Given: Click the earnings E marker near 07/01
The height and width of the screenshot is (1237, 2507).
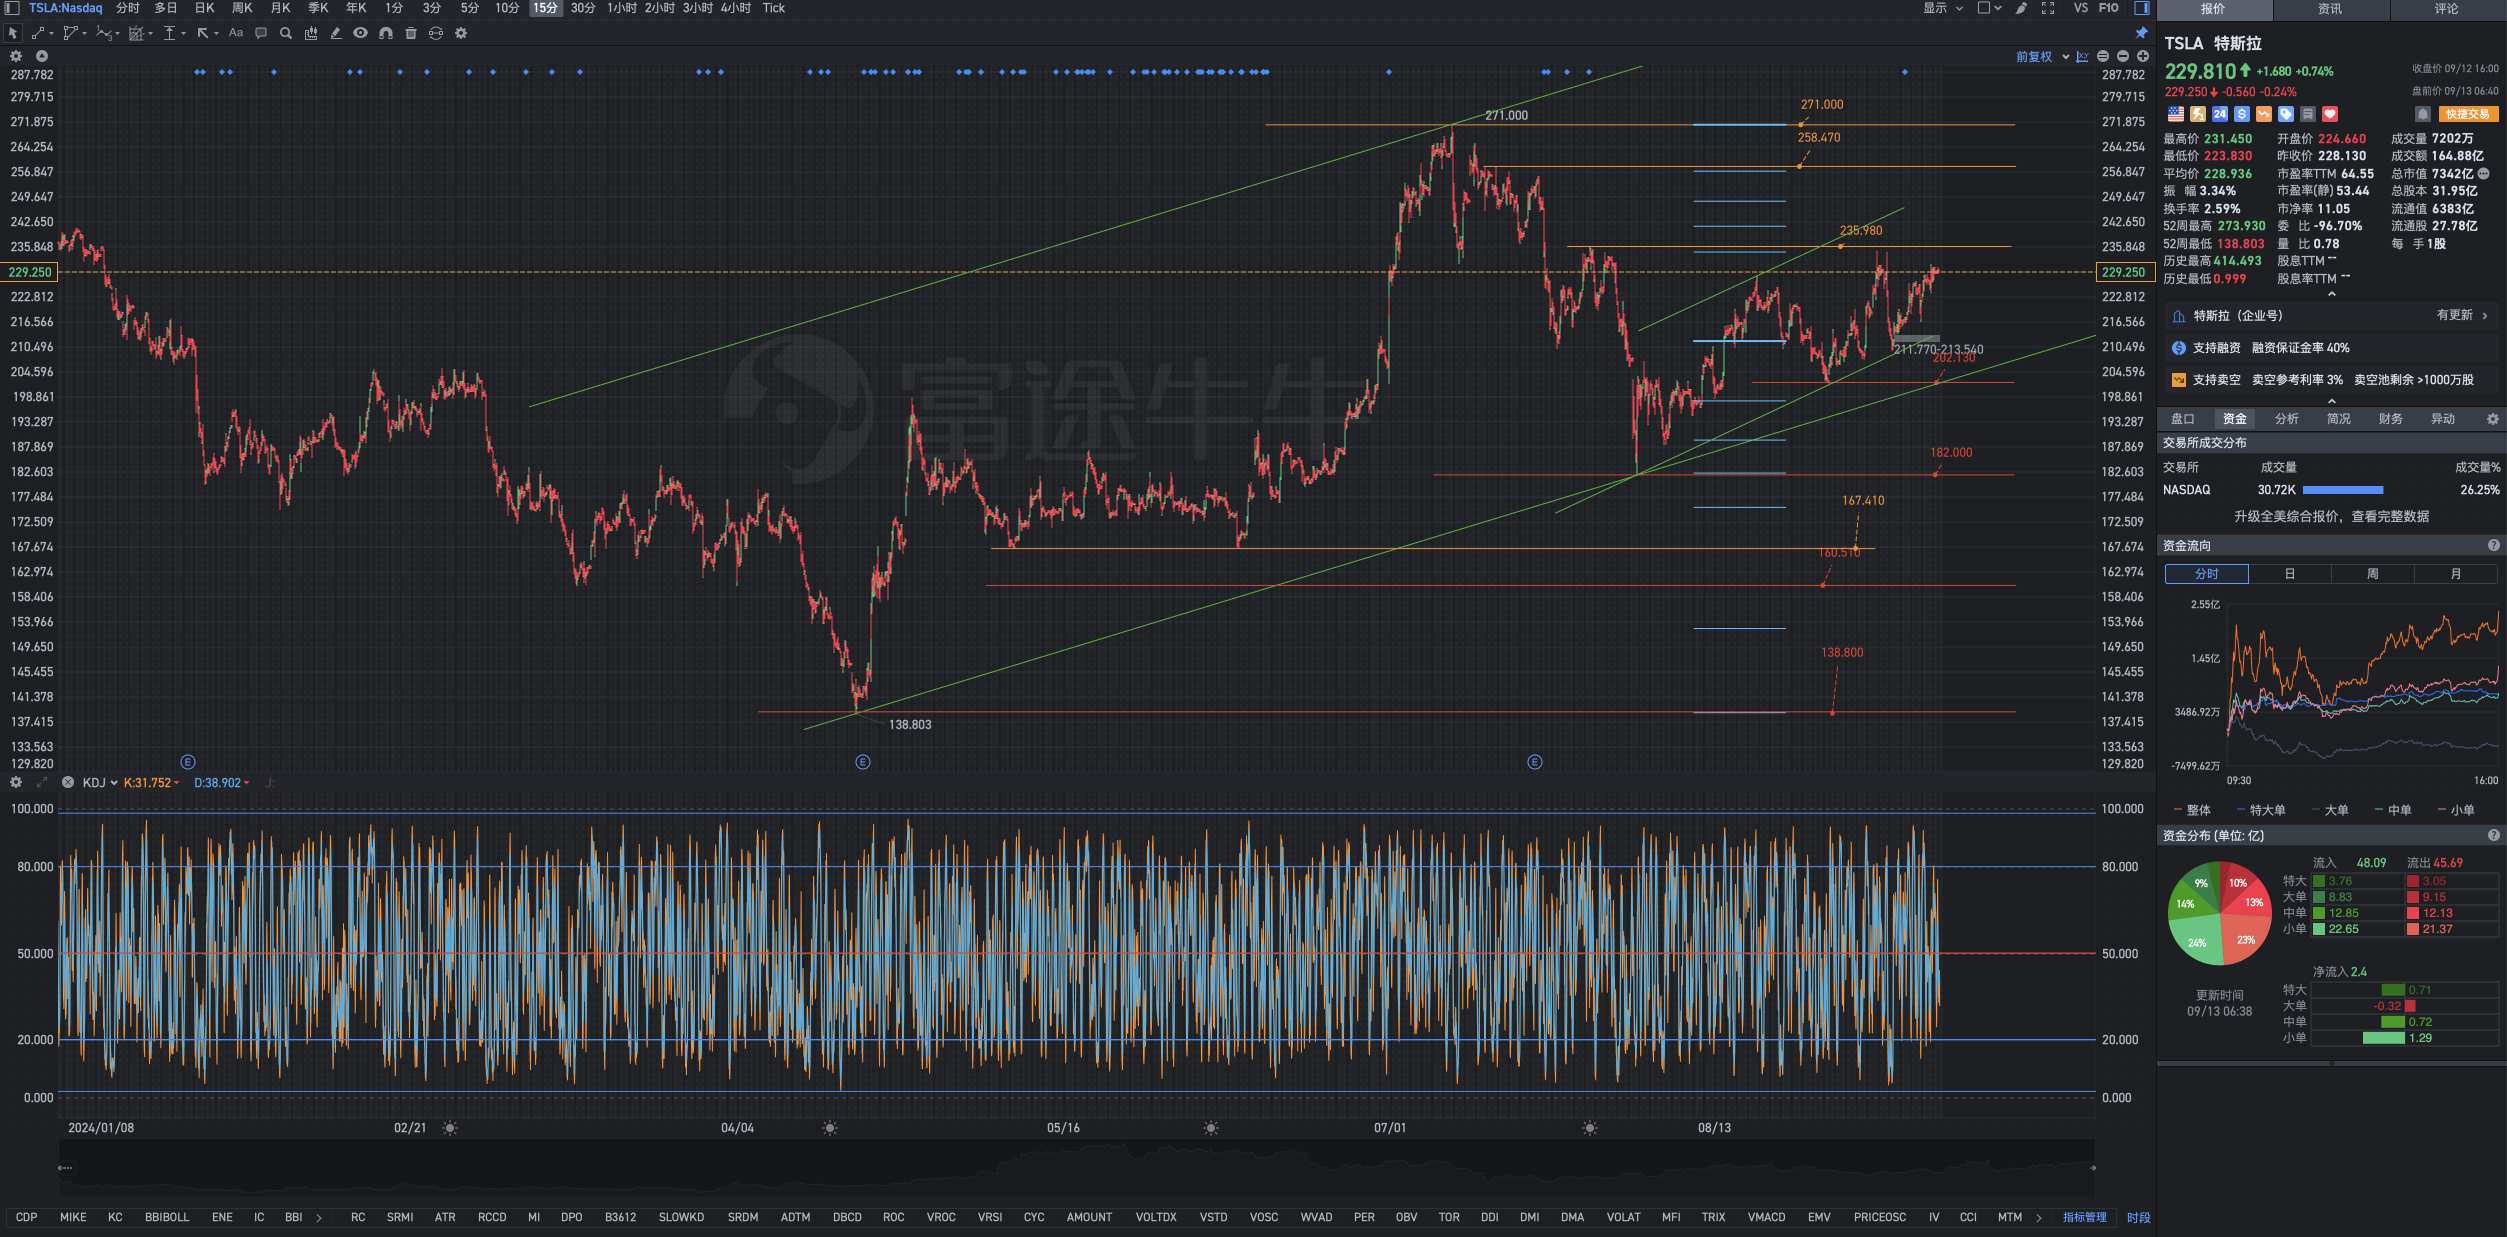Looking at the screenshot, I should coord(1535,762).
